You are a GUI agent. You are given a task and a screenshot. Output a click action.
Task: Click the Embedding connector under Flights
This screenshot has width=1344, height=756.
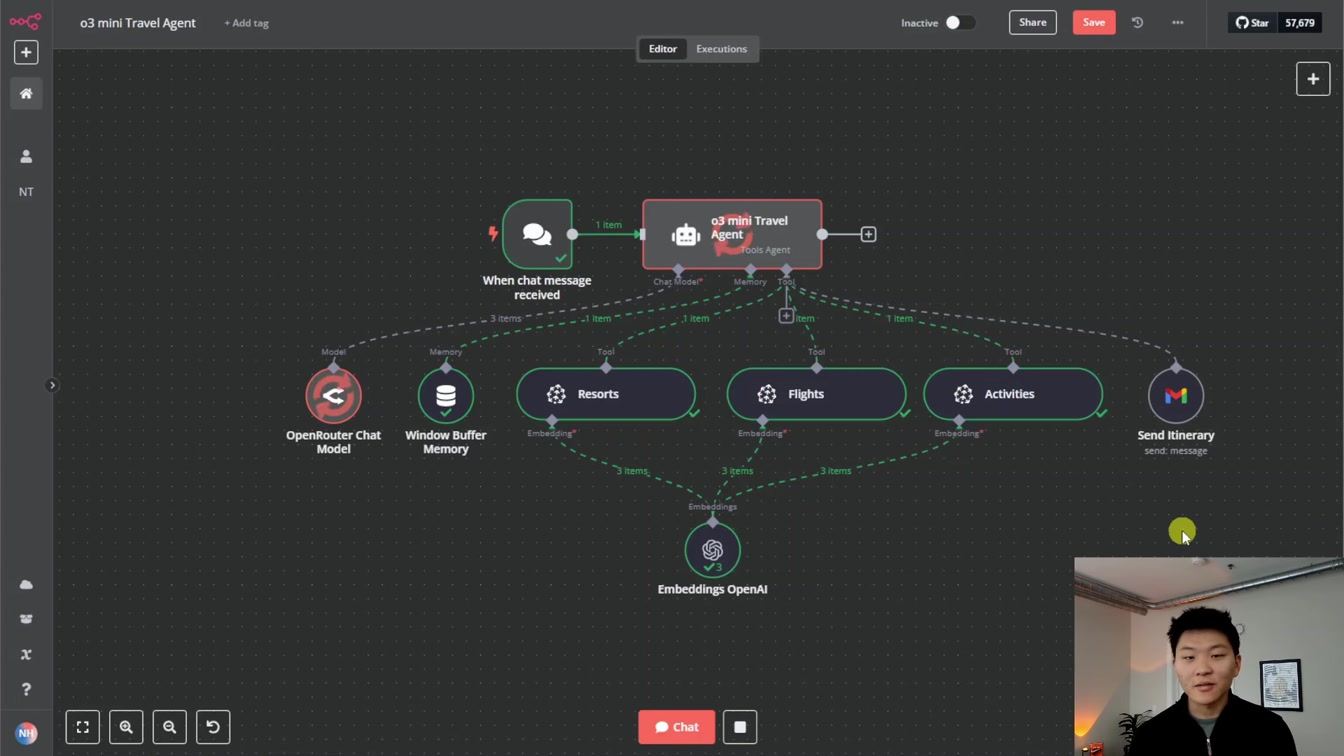pyautogui.click(x=762, y=421)
